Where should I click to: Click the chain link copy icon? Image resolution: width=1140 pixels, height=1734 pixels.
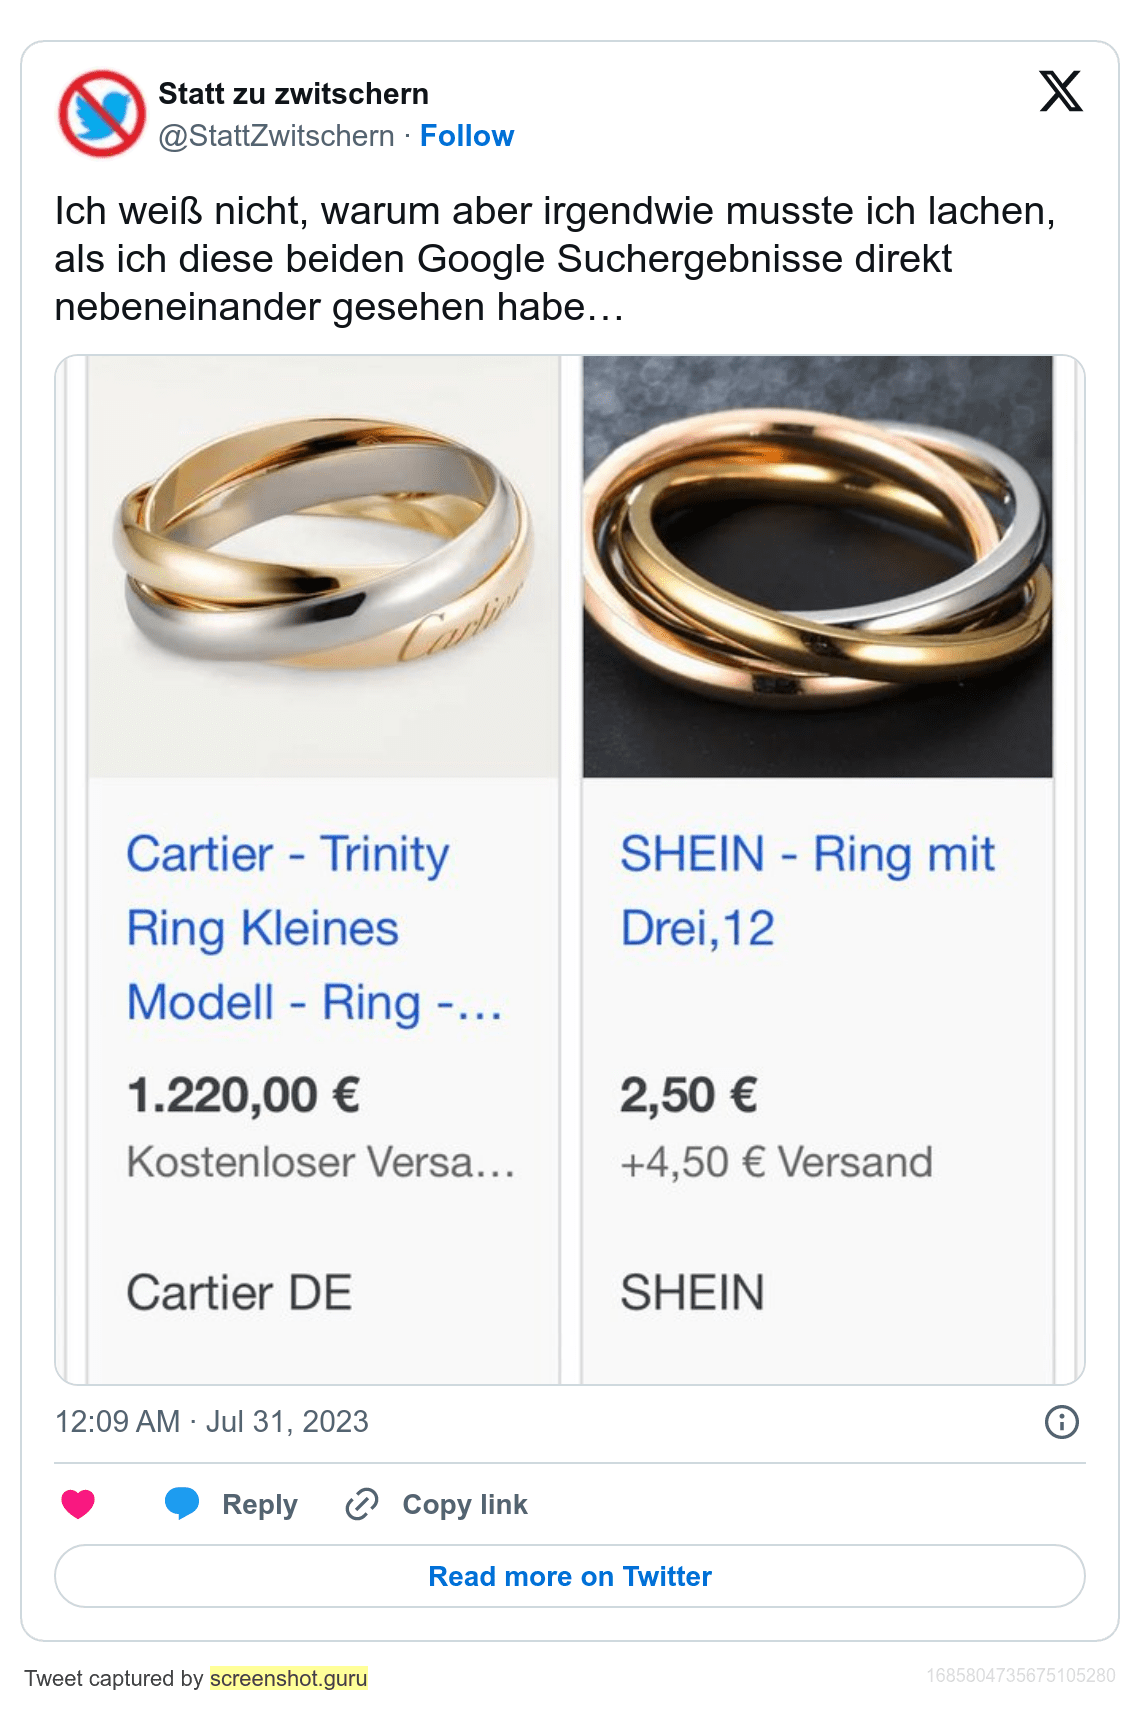[x=361, y=1504]
